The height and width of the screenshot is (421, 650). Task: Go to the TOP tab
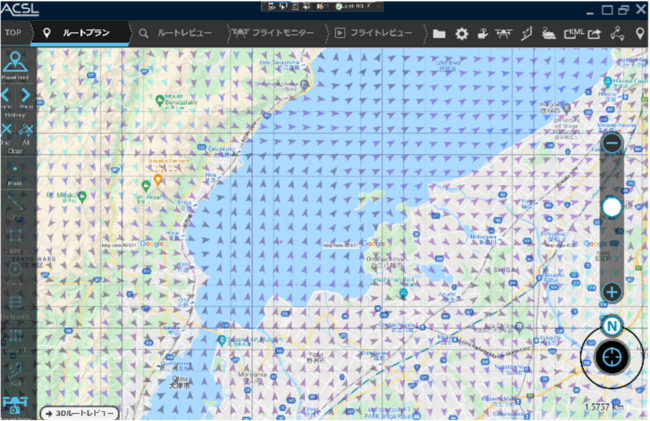(13, 33)
